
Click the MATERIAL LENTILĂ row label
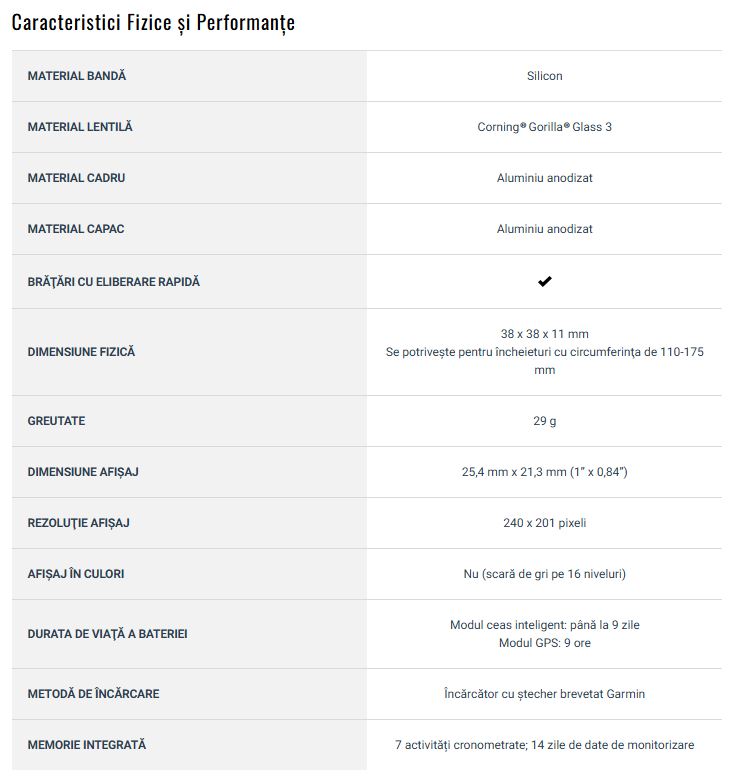point(80,127)
